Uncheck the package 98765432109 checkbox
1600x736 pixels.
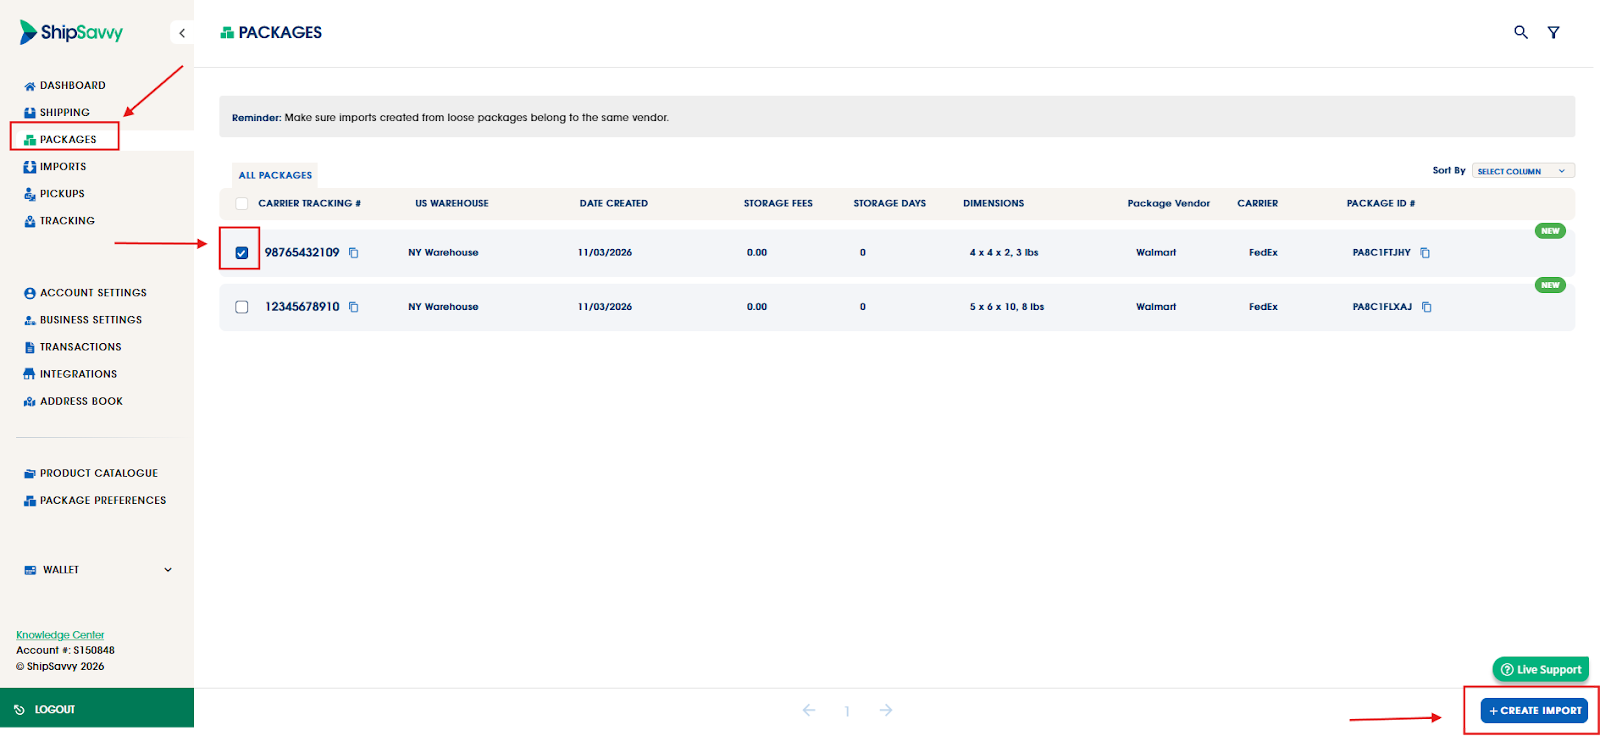pos(242,253)
